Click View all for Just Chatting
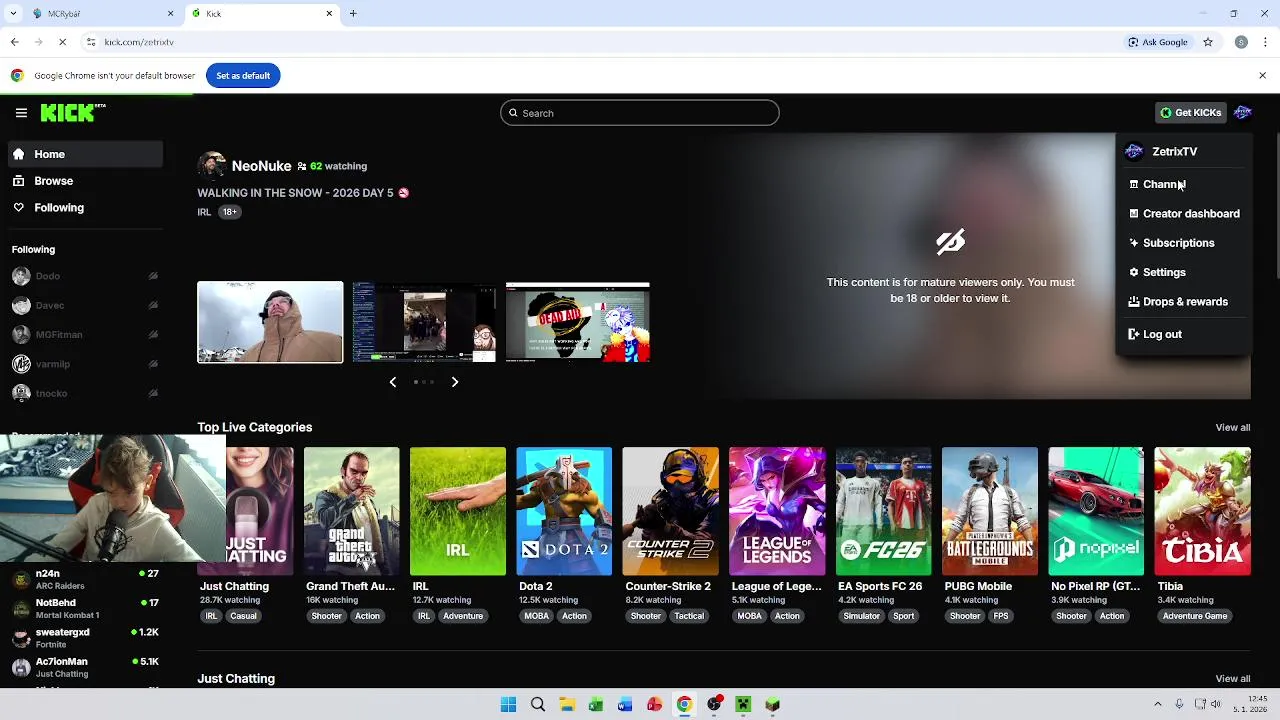Image resolution: width=1280 pixels, height=720 pixels. point(1233,679)
